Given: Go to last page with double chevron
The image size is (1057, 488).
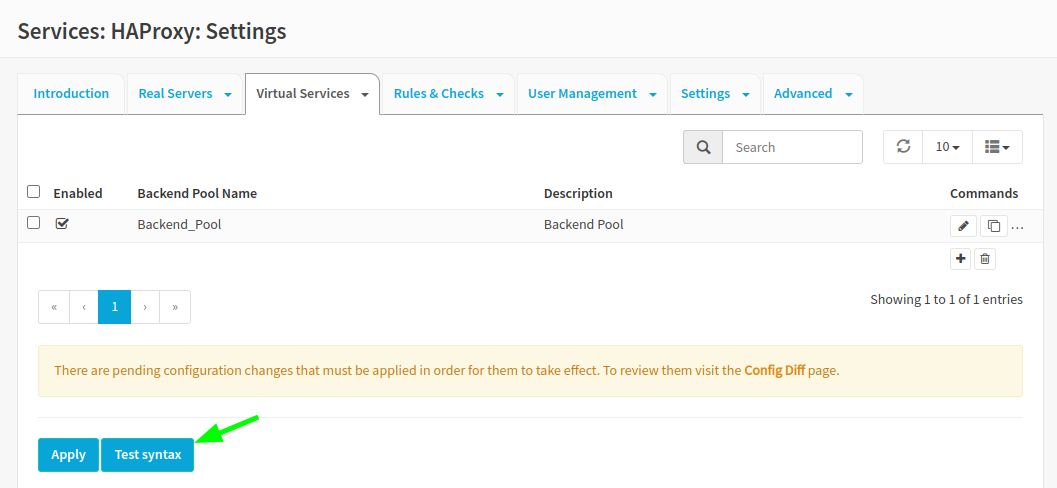Looking at the screenshot, I should pos(175,307).
